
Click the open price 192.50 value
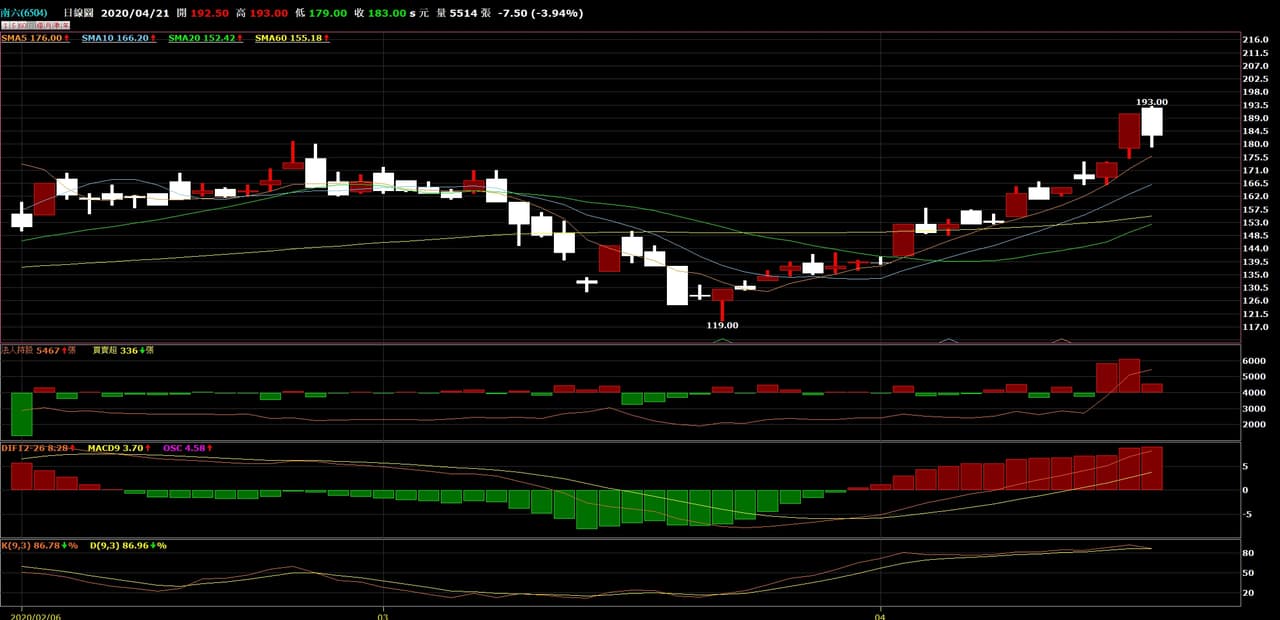(x=211, y=13)
